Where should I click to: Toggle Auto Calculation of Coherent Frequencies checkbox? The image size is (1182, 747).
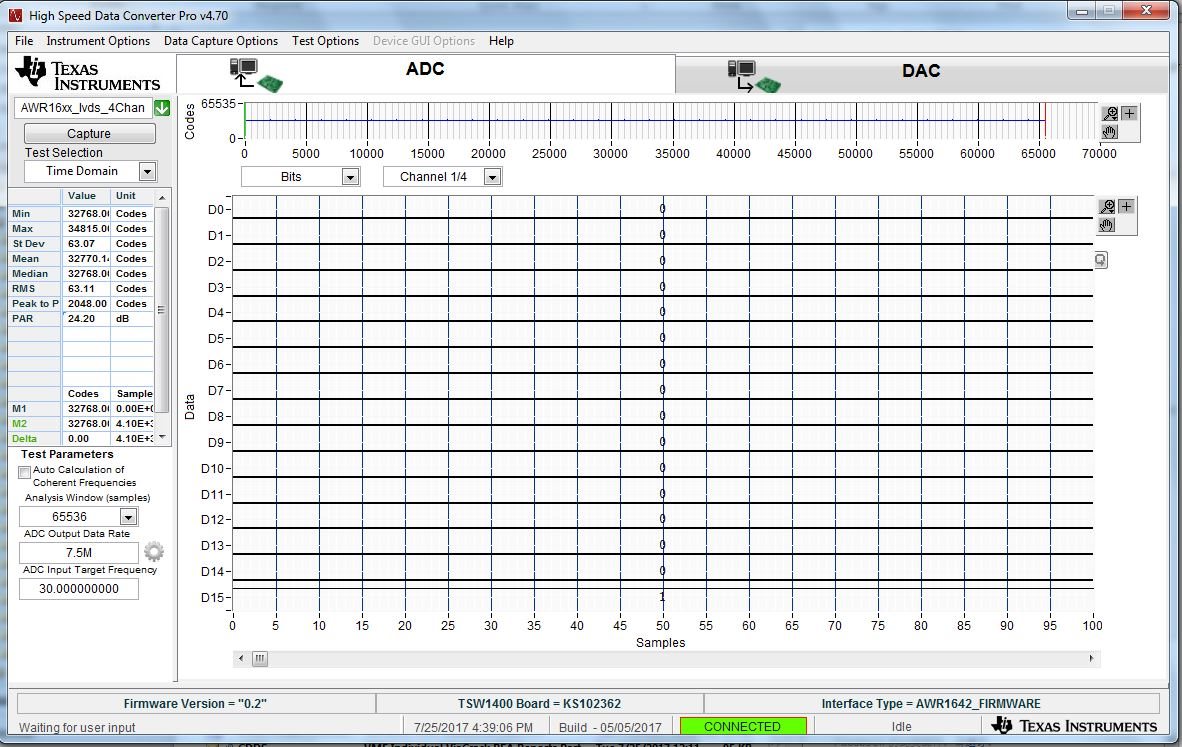pos(24,472)
